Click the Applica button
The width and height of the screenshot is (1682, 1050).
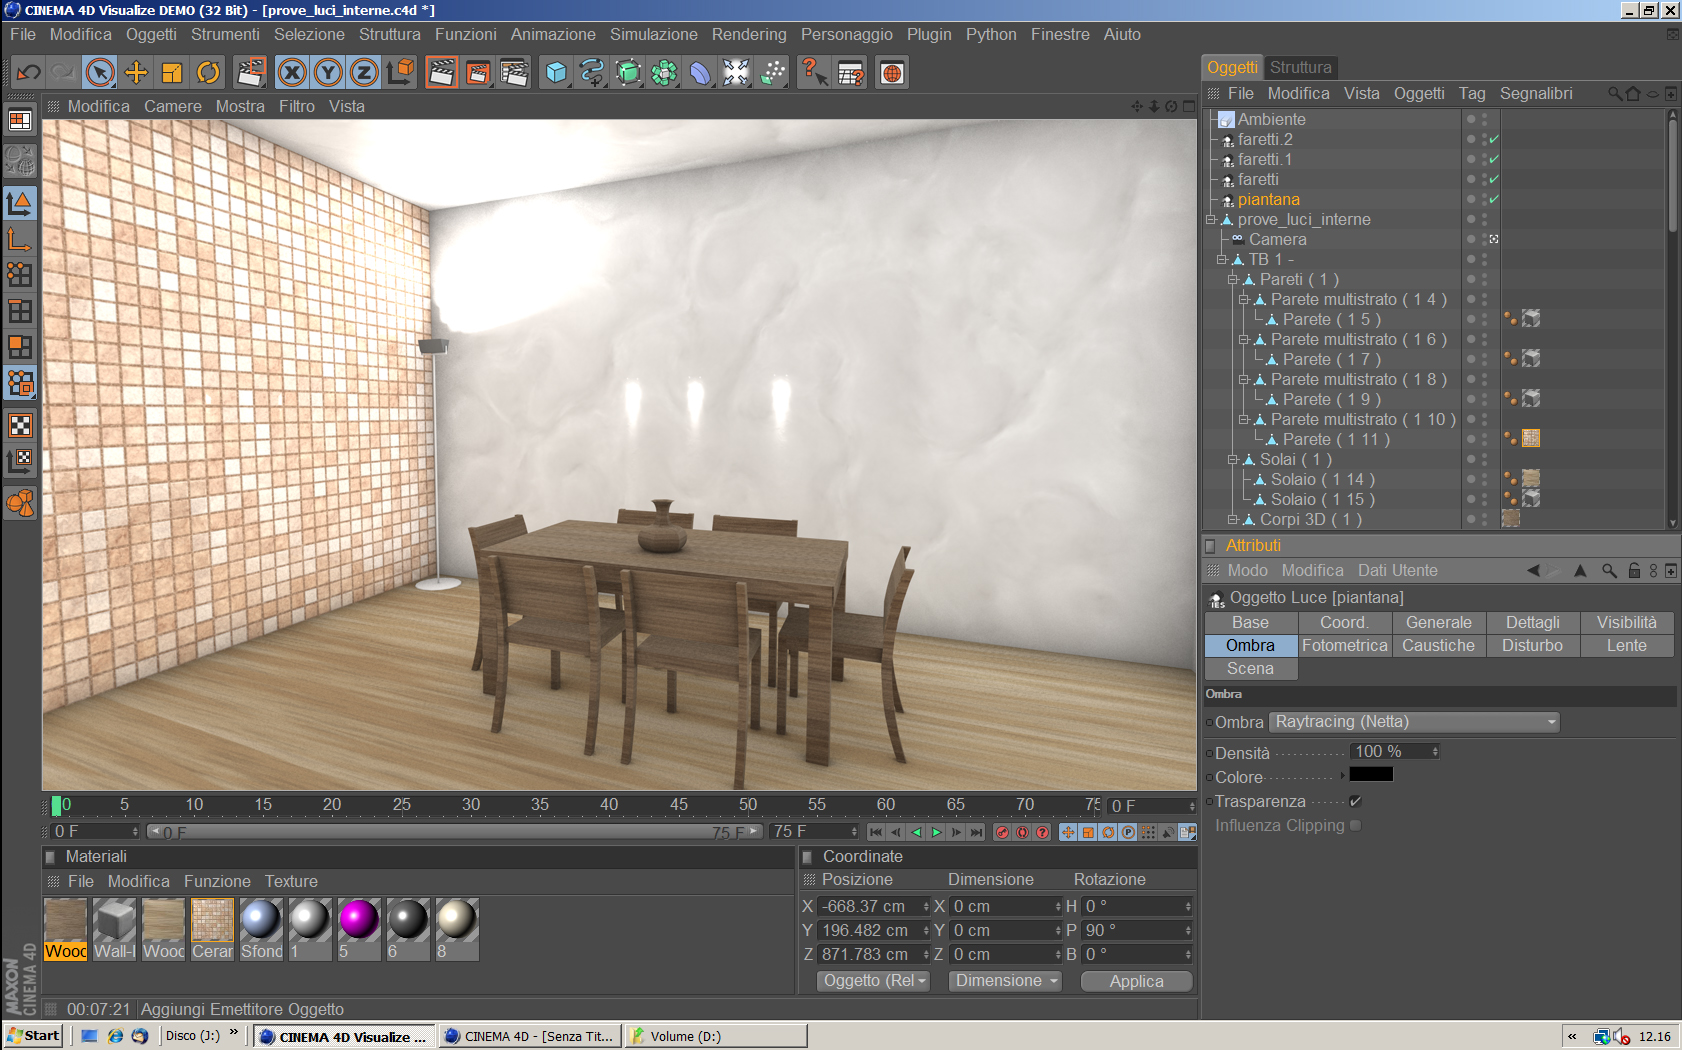[x=1137, y=981]
